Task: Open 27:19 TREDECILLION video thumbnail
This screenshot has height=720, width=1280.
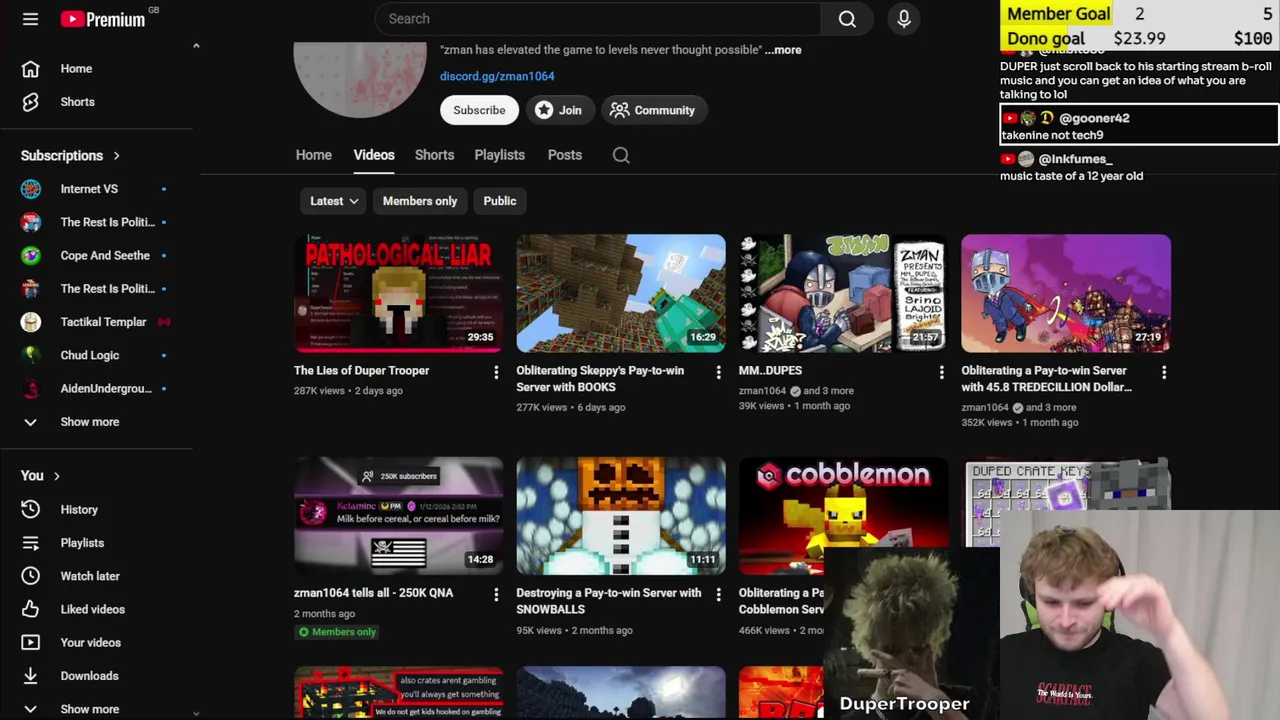Action: [x=1066, y=294]
